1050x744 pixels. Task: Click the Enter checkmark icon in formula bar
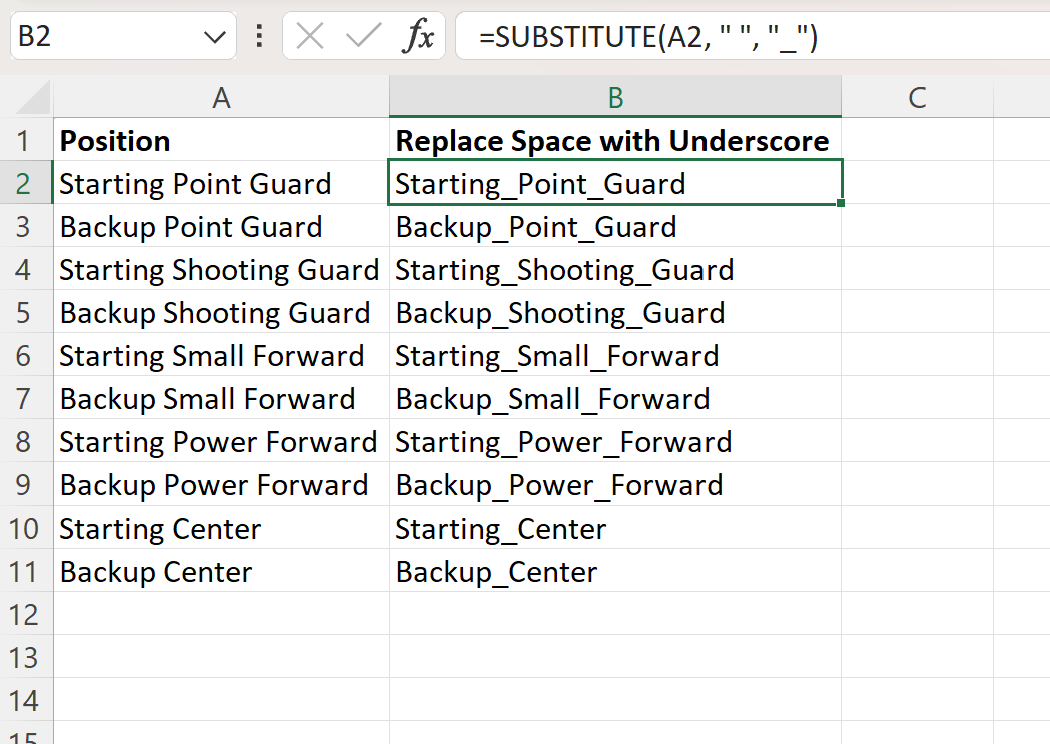click(x=363, y=36)
